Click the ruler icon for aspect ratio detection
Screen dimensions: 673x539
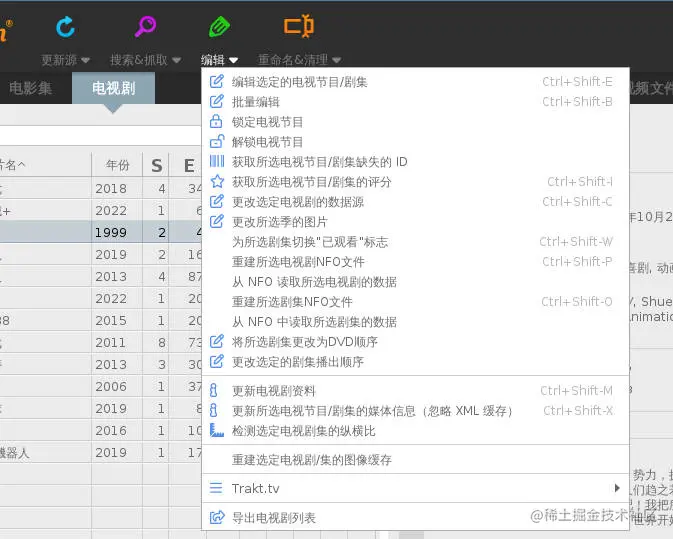tap(217, 430)
